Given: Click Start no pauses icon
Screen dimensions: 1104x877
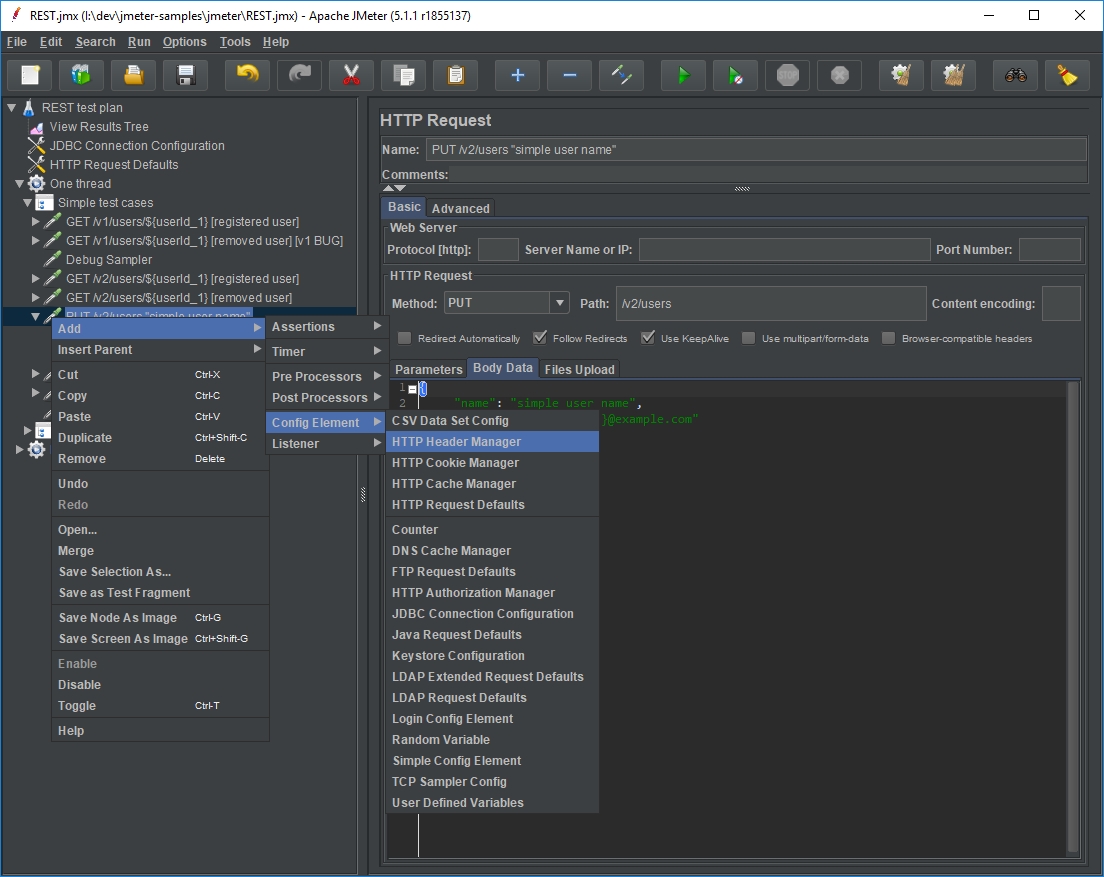Looking at the screenshot, I should click(x=735, y=75).
